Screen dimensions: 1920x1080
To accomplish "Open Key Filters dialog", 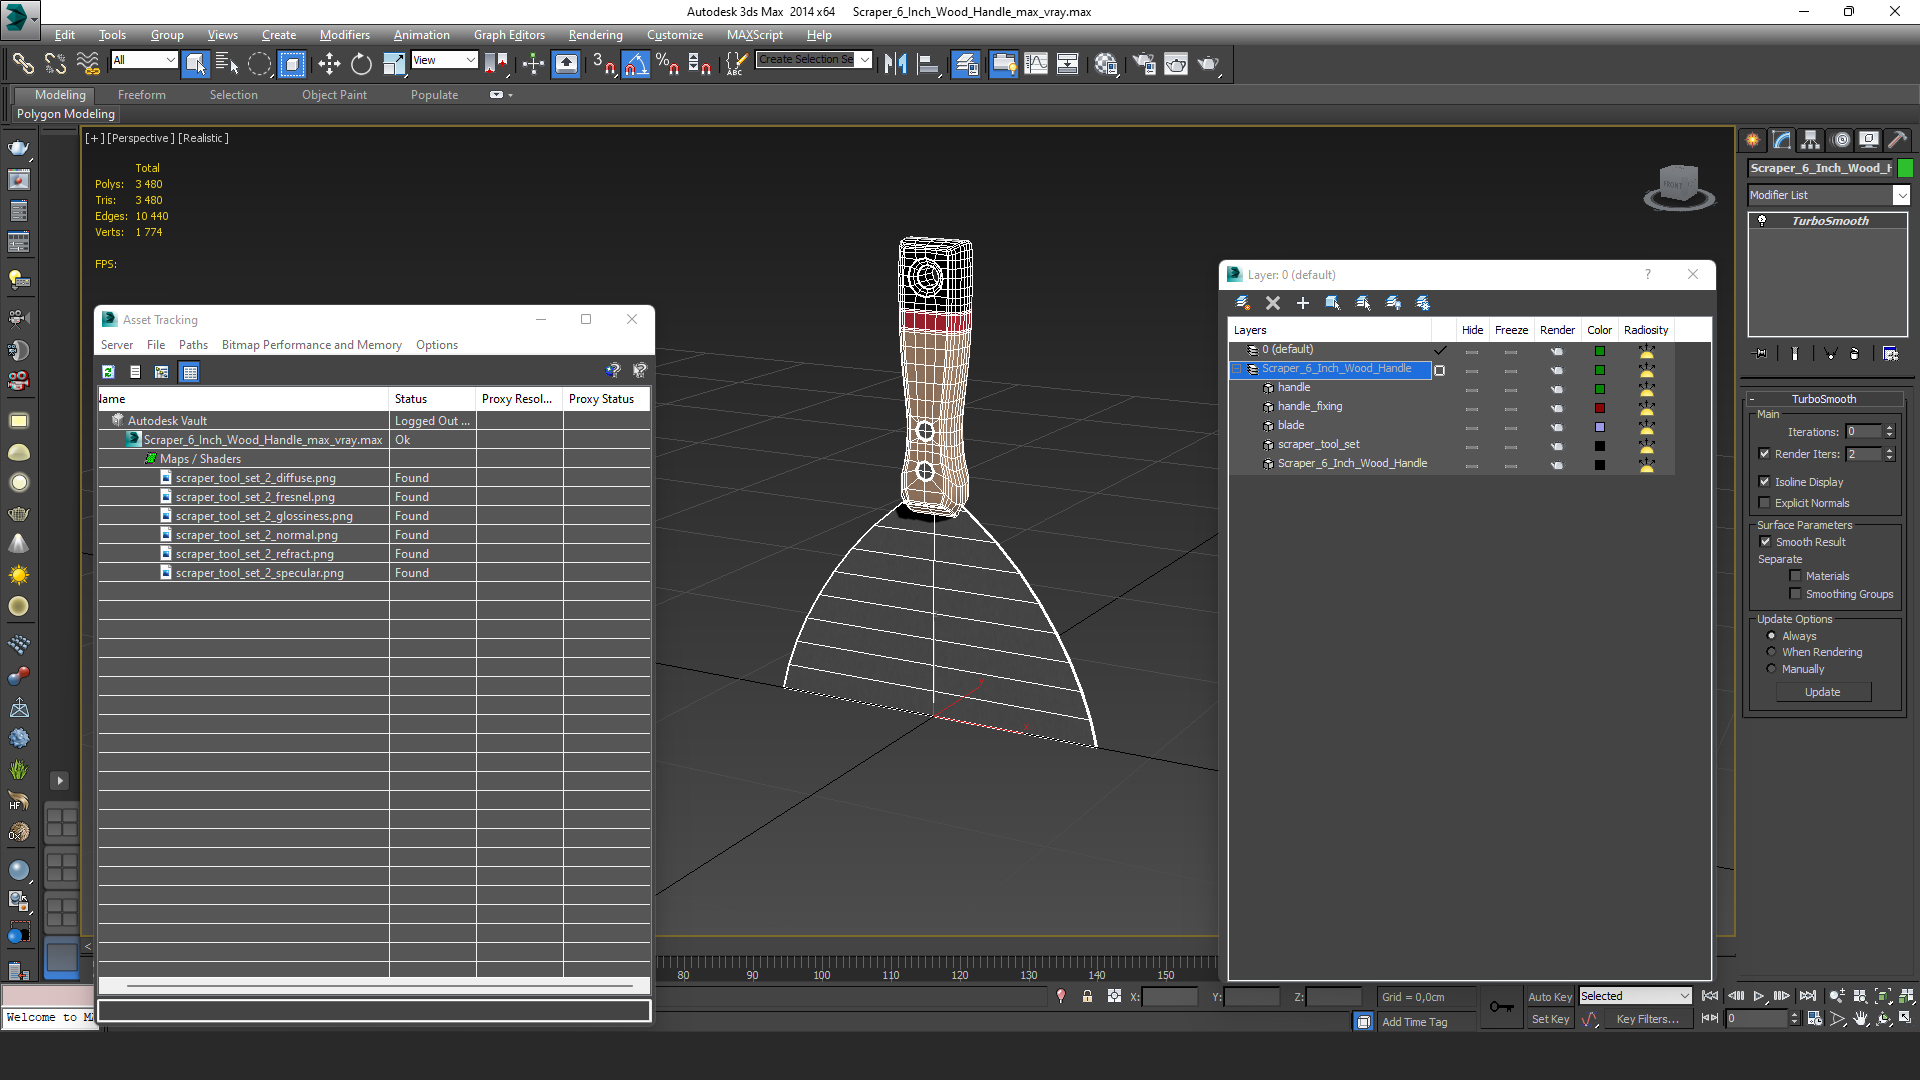I will (x=1648, y=1019).
